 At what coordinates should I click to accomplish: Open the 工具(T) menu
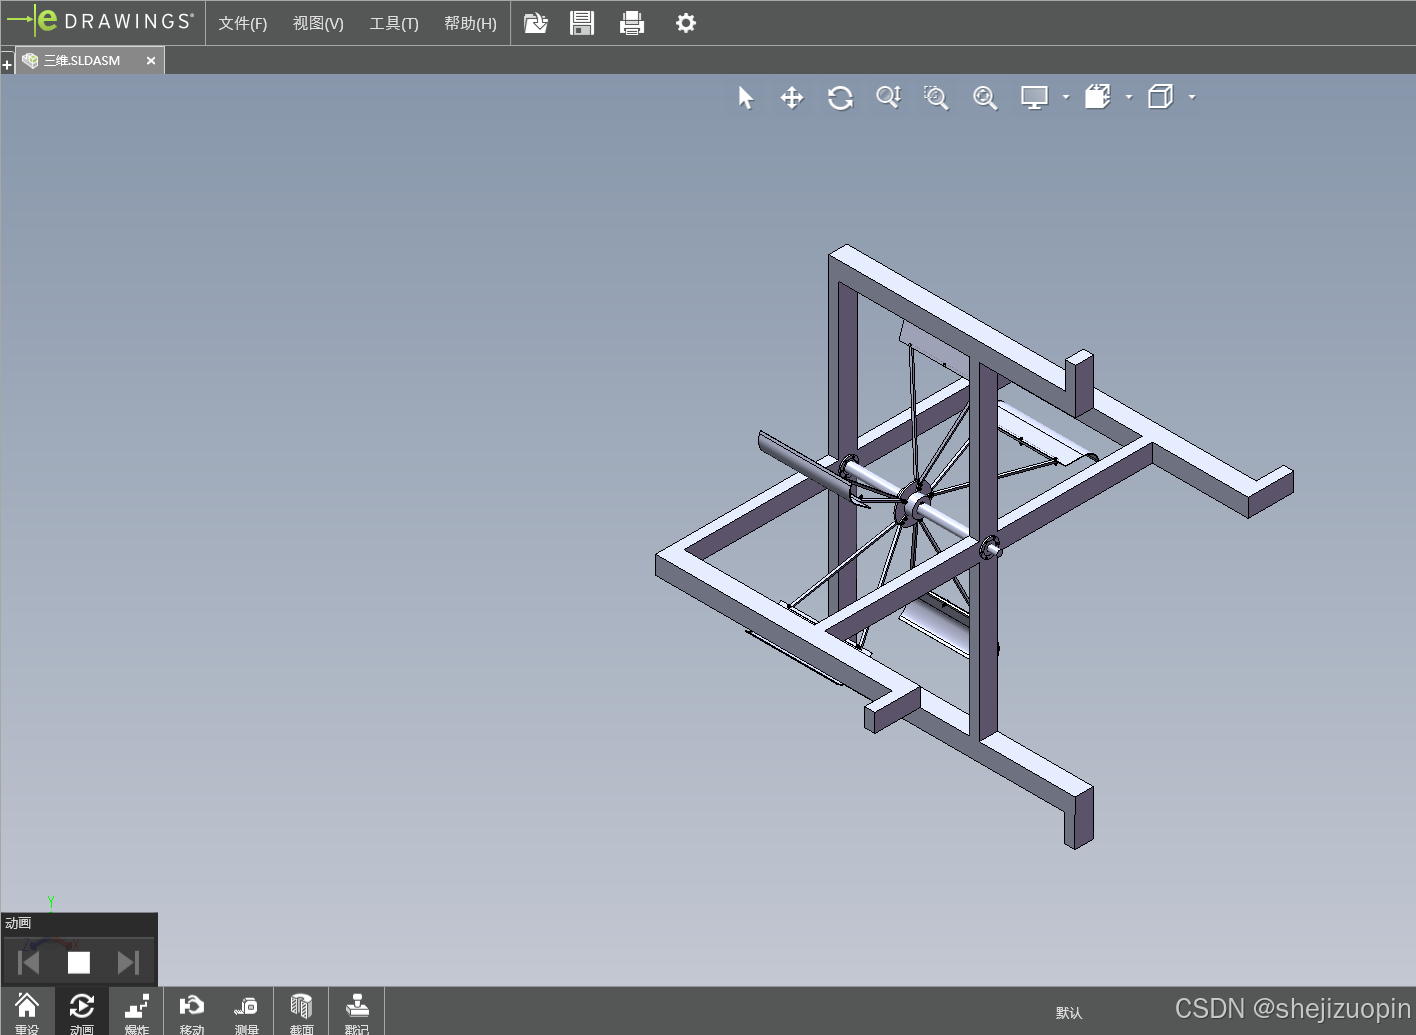pos(394,23)
